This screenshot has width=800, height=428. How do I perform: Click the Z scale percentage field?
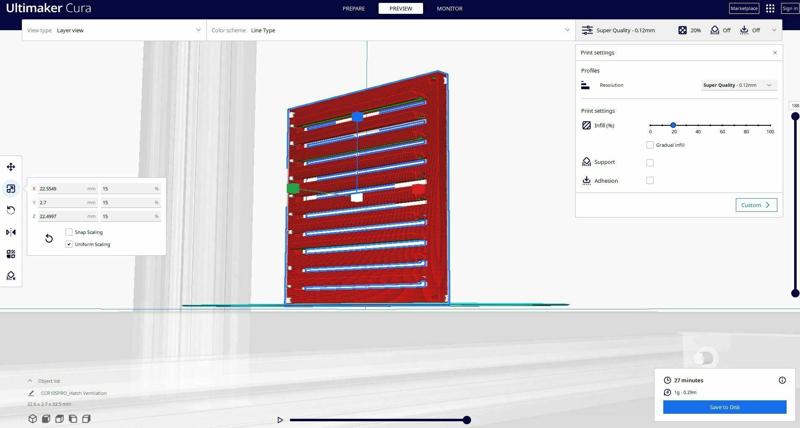[131, 216]
